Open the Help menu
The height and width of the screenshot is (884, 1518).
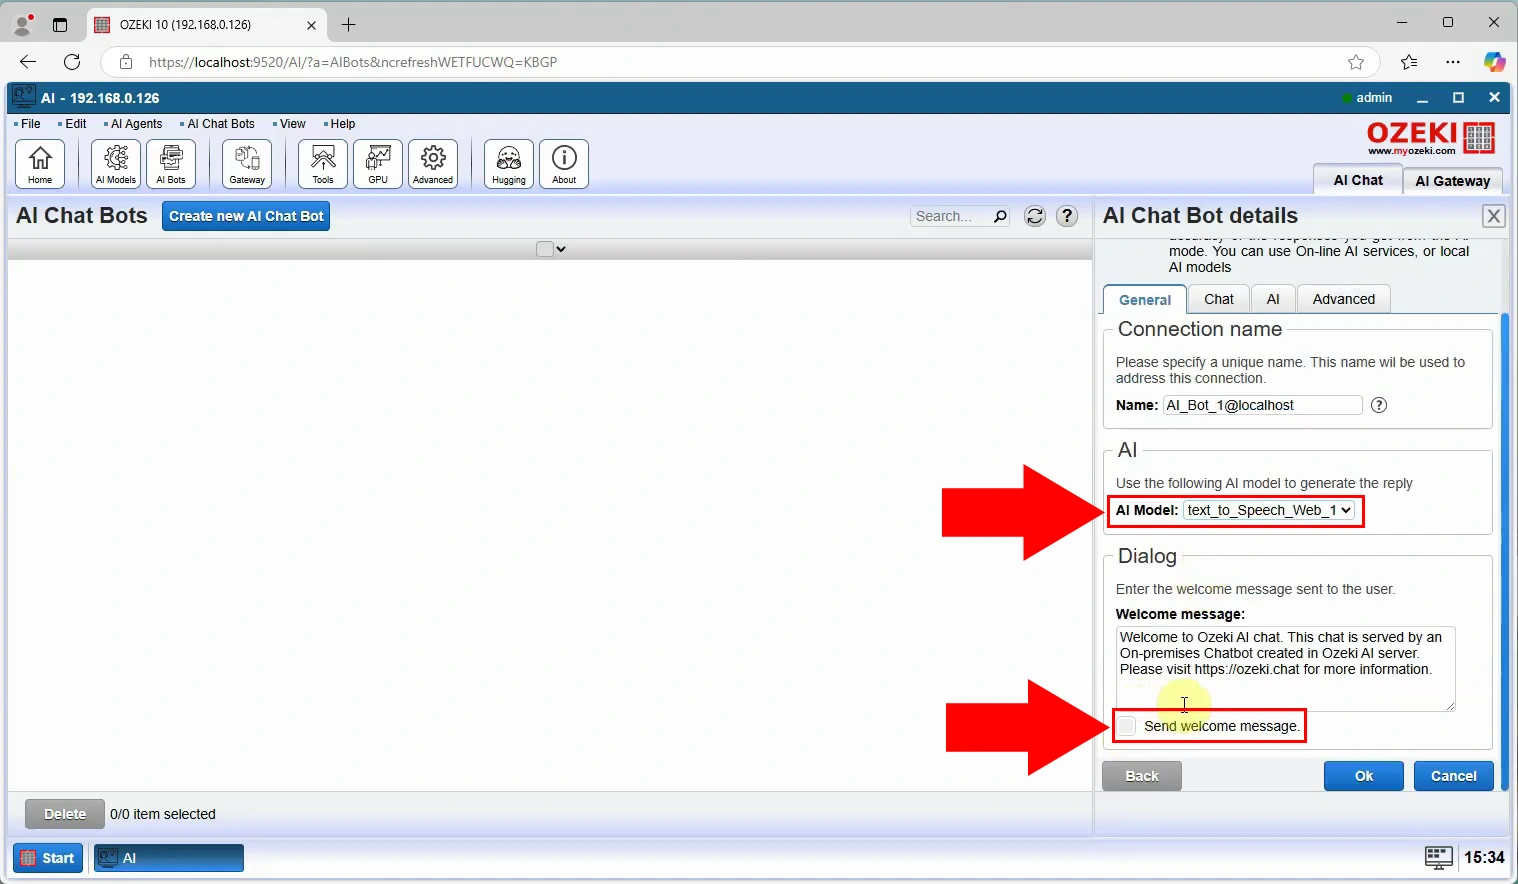pos(342,124)
